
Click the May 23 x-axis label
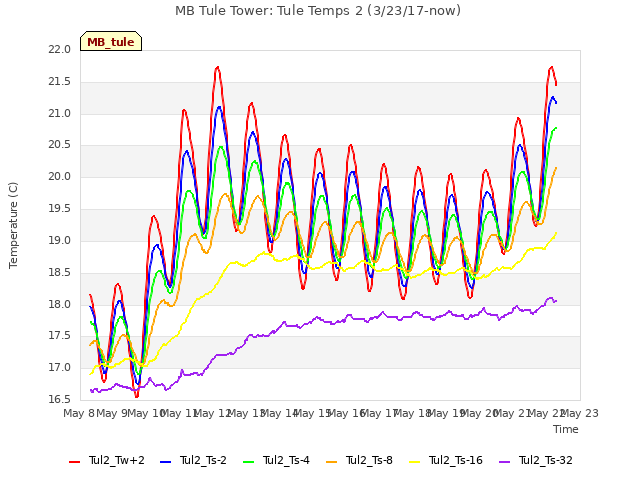tap(580, 413)
